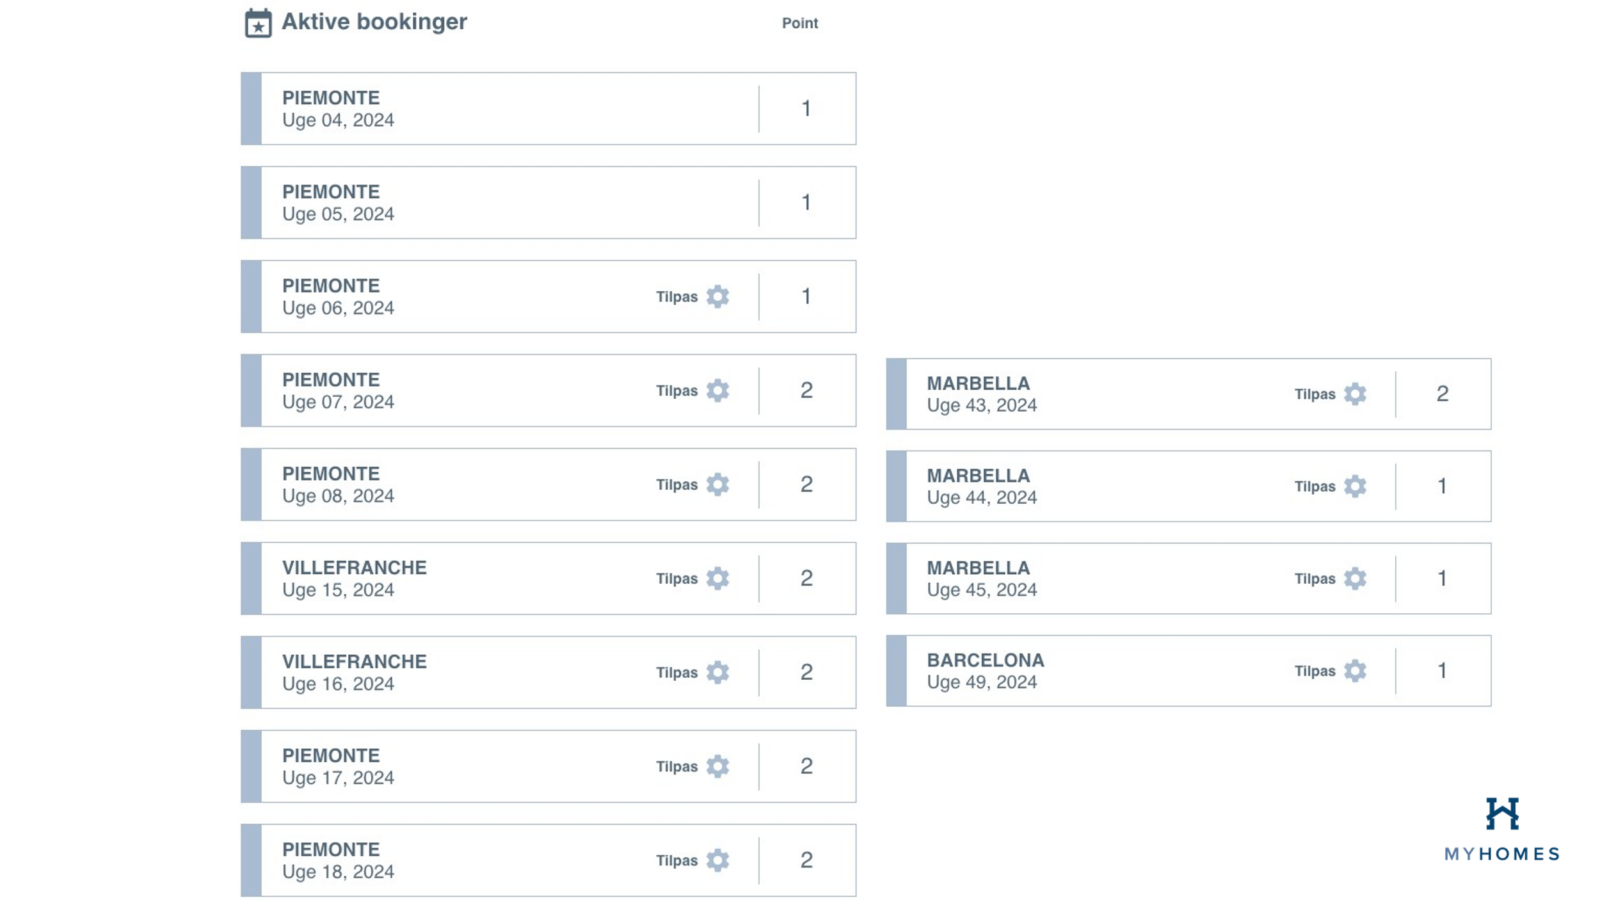Click gear icon for Piemonte Uge 06
The height and width of the screenshot is (900, 1600).
tap(718, 297)
